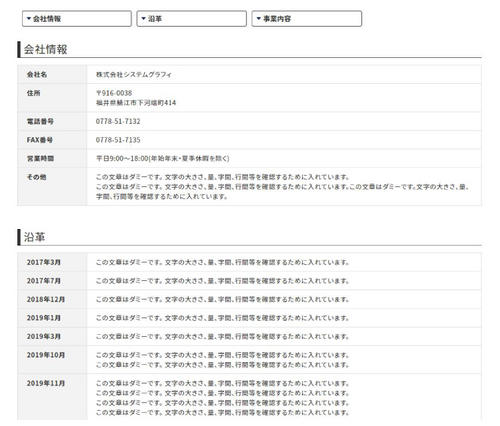Click the arrow icon before 事業内容

(x=259, y=19)
